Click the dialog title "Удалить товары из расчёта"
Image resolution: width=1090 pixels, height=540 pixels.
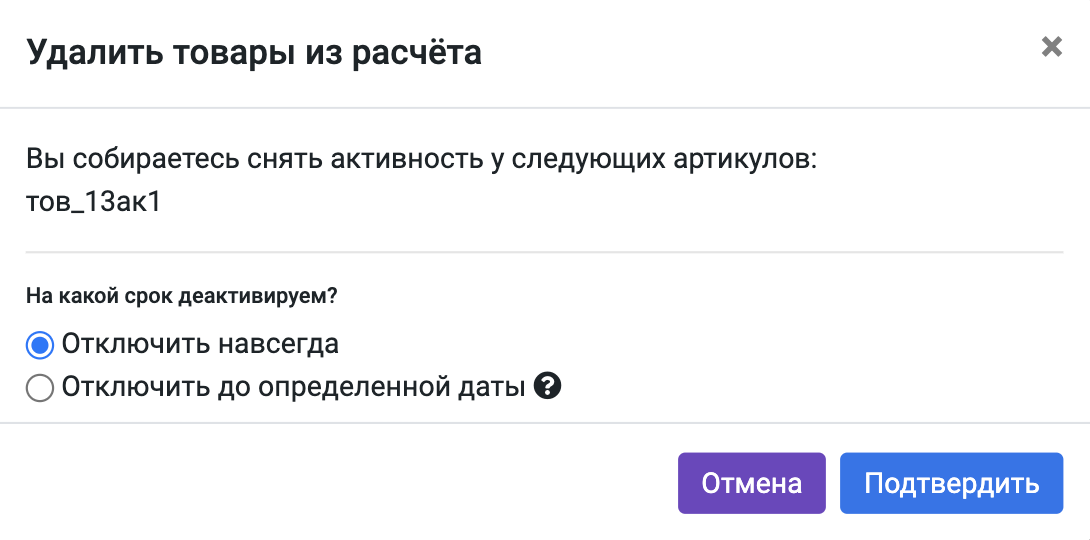tap(254, 52)
